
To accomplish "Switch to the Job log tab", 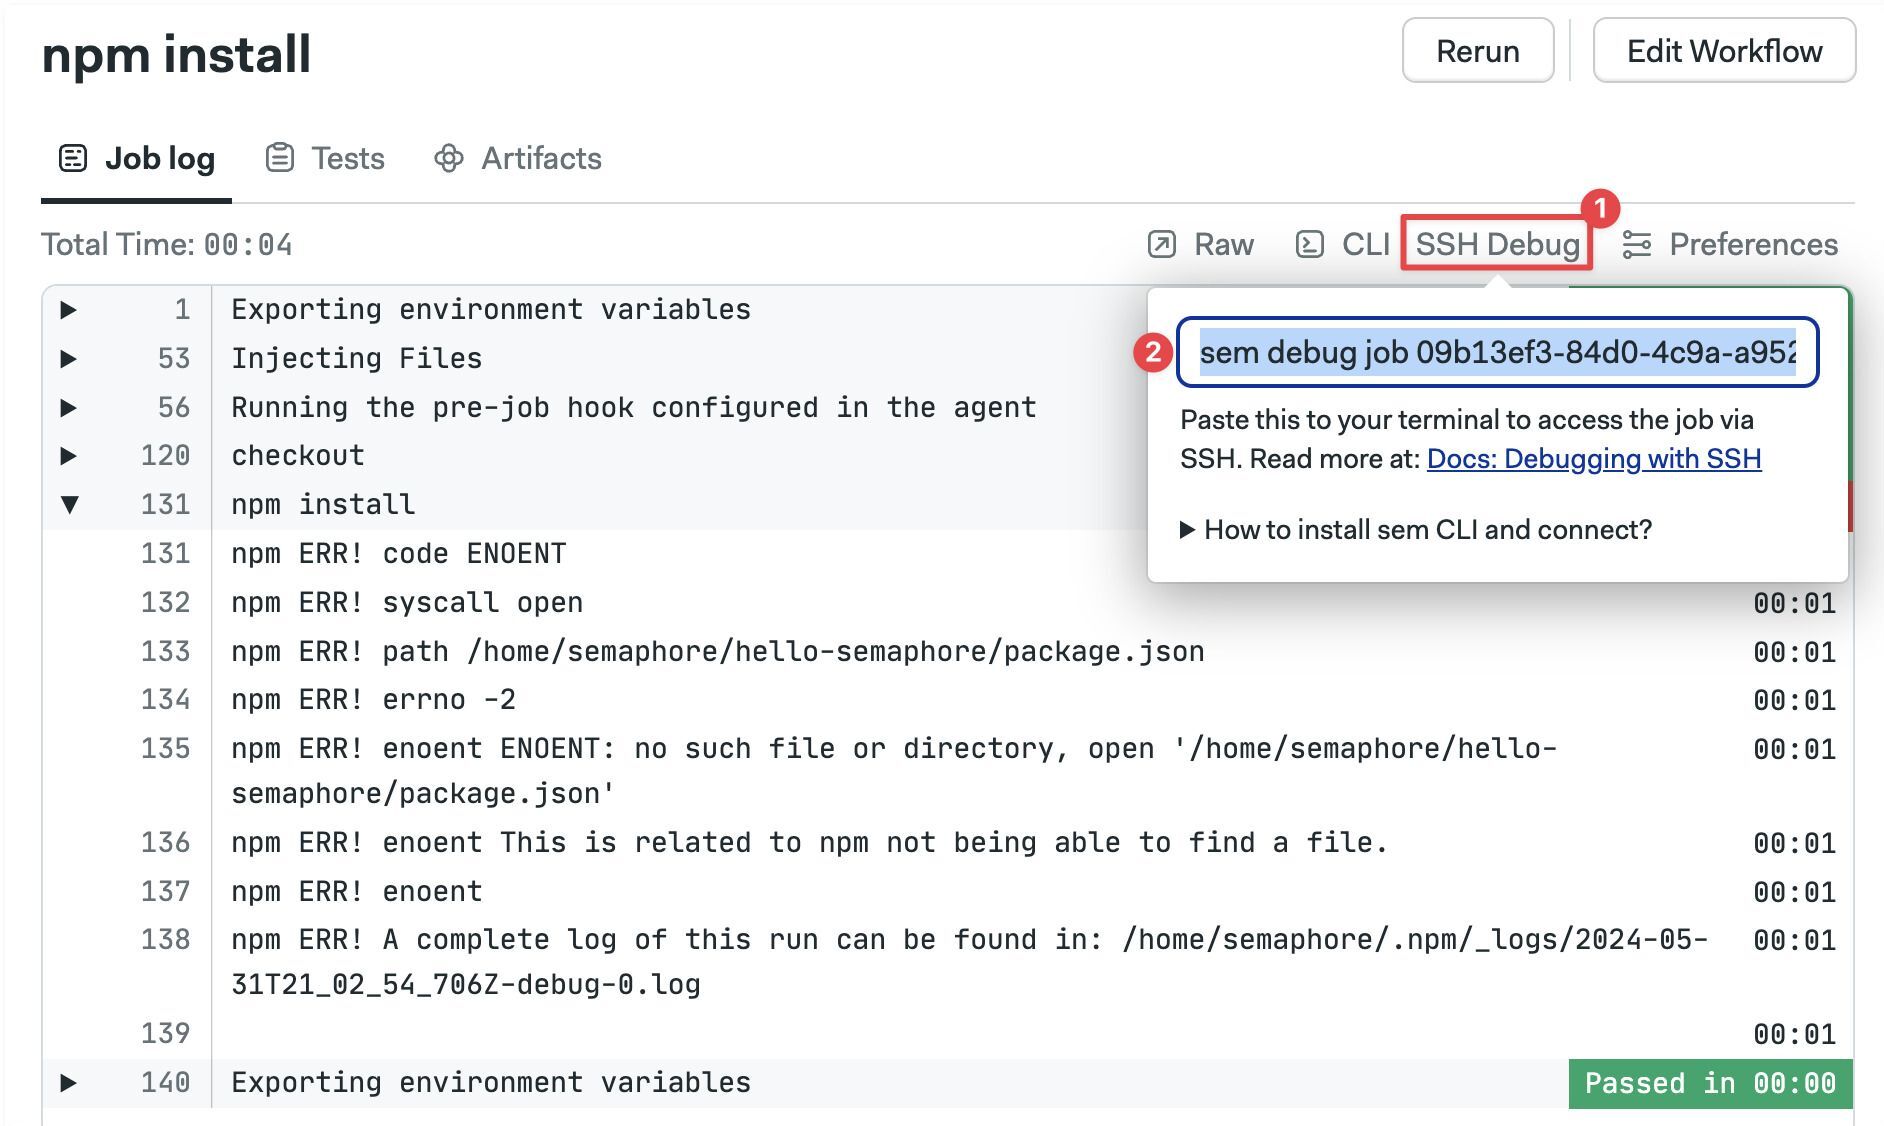I will pyautogui.click(x=136, y=158).
